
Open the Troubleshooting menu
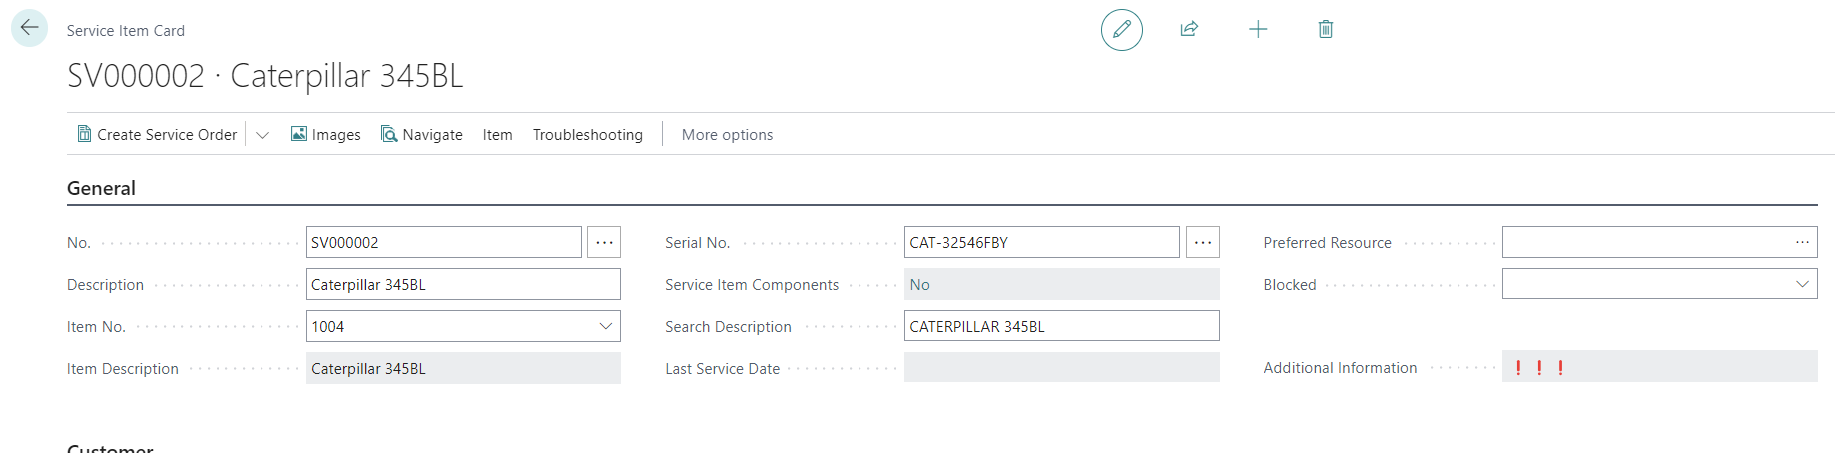[x=588, y=135]
